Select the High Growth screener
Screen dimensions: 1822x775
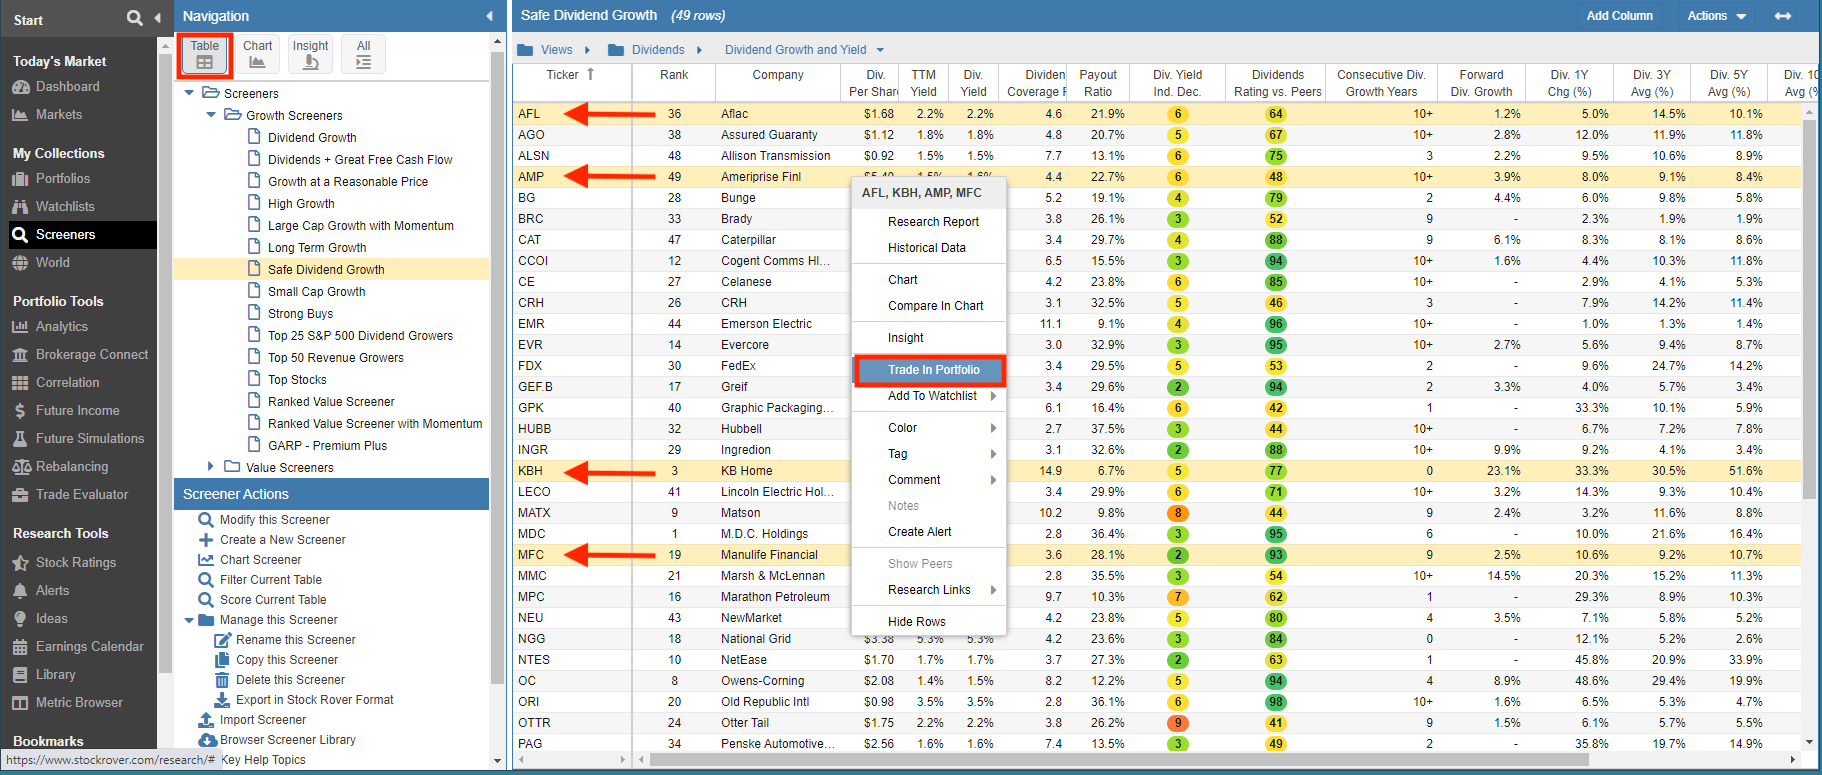(300, 204)
